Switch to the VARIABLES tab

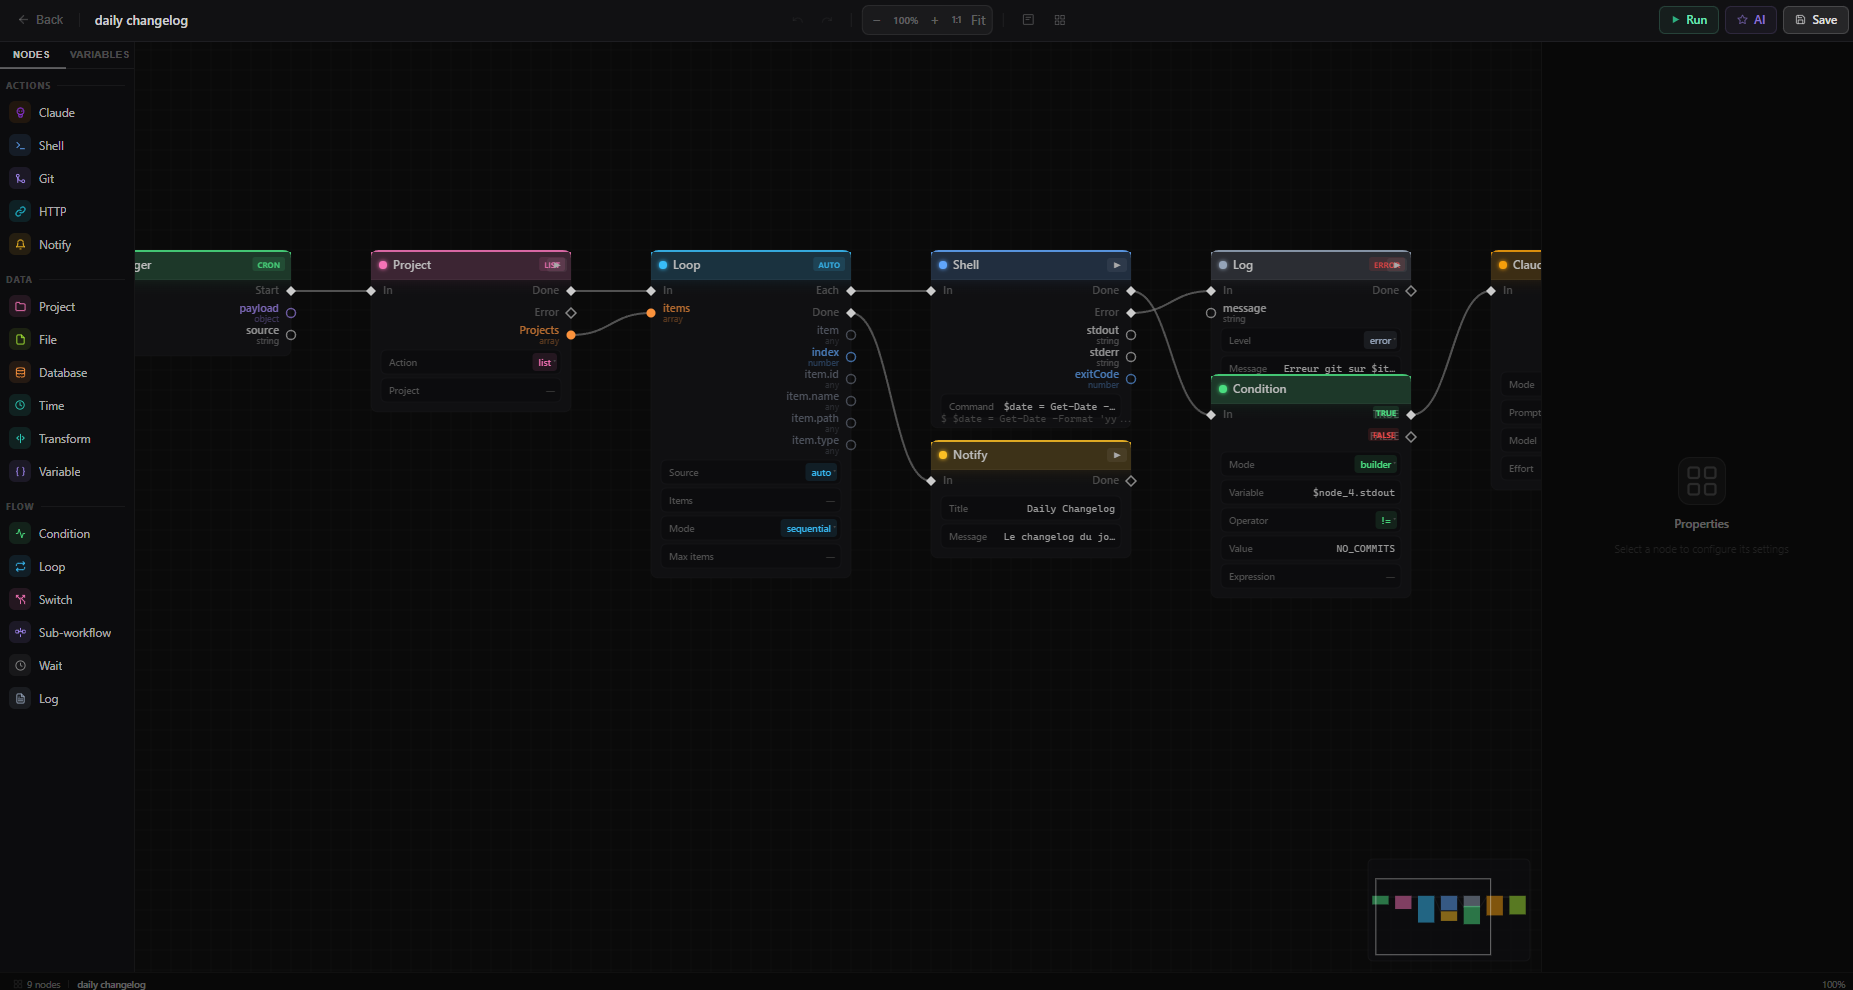pos(99,55)
